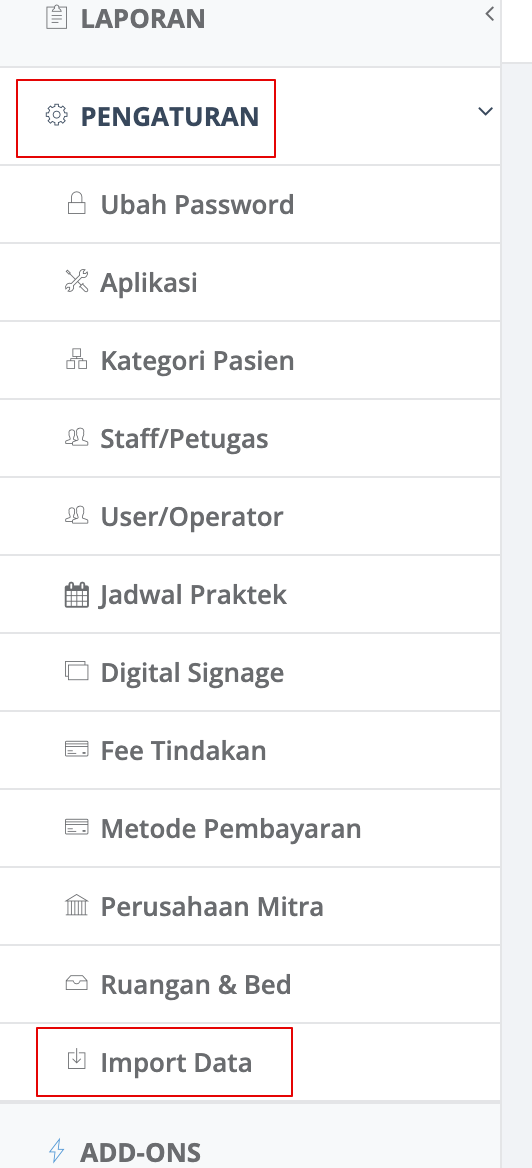Viewport: 532px width, 1168px height.
Task: Expand the LAPORAN section using its arrow
Action: (x=489, y=13)
